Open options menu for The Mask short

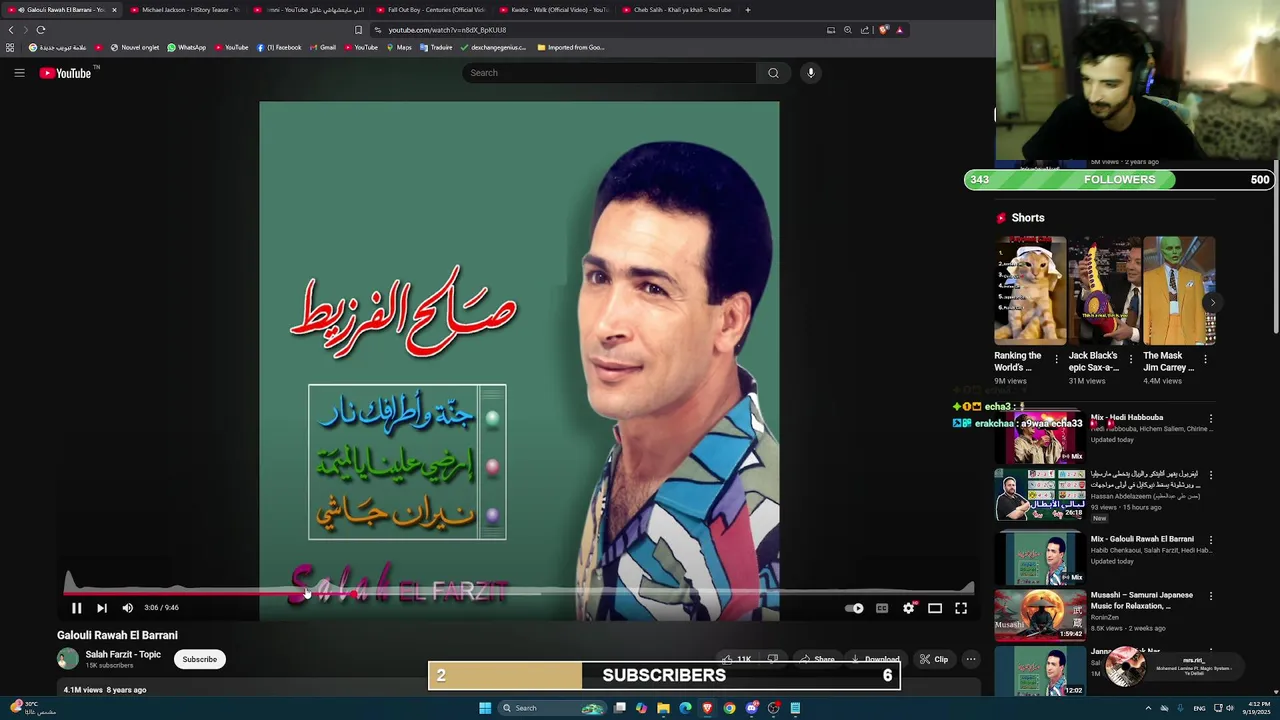pos(1205,359)
